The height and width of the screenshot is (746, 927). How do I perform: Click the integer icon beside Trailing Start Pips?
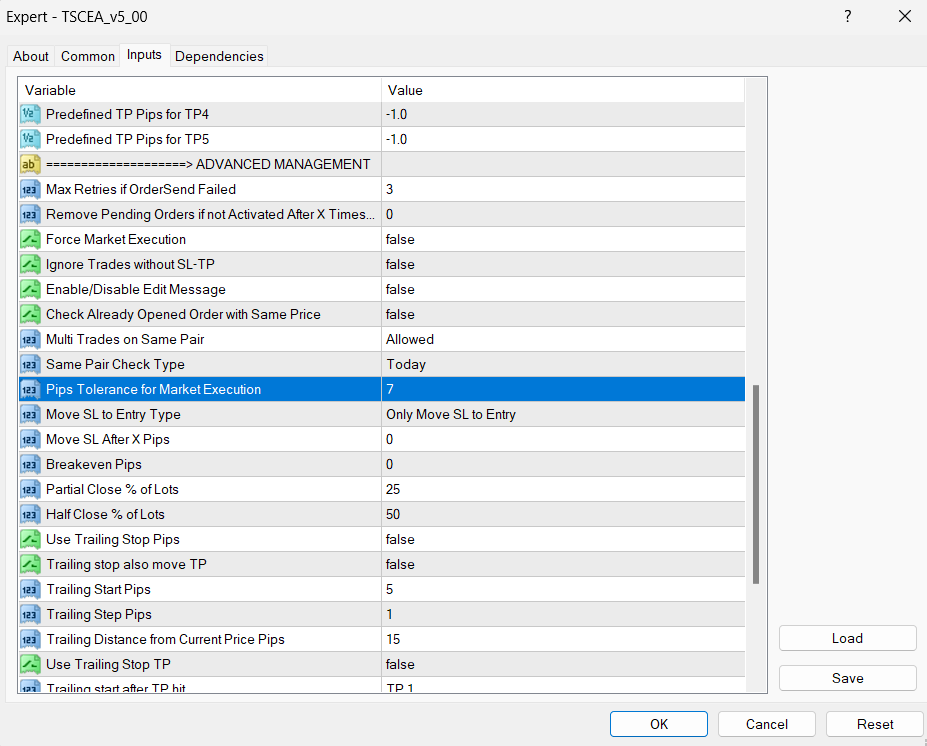(29, 589)
